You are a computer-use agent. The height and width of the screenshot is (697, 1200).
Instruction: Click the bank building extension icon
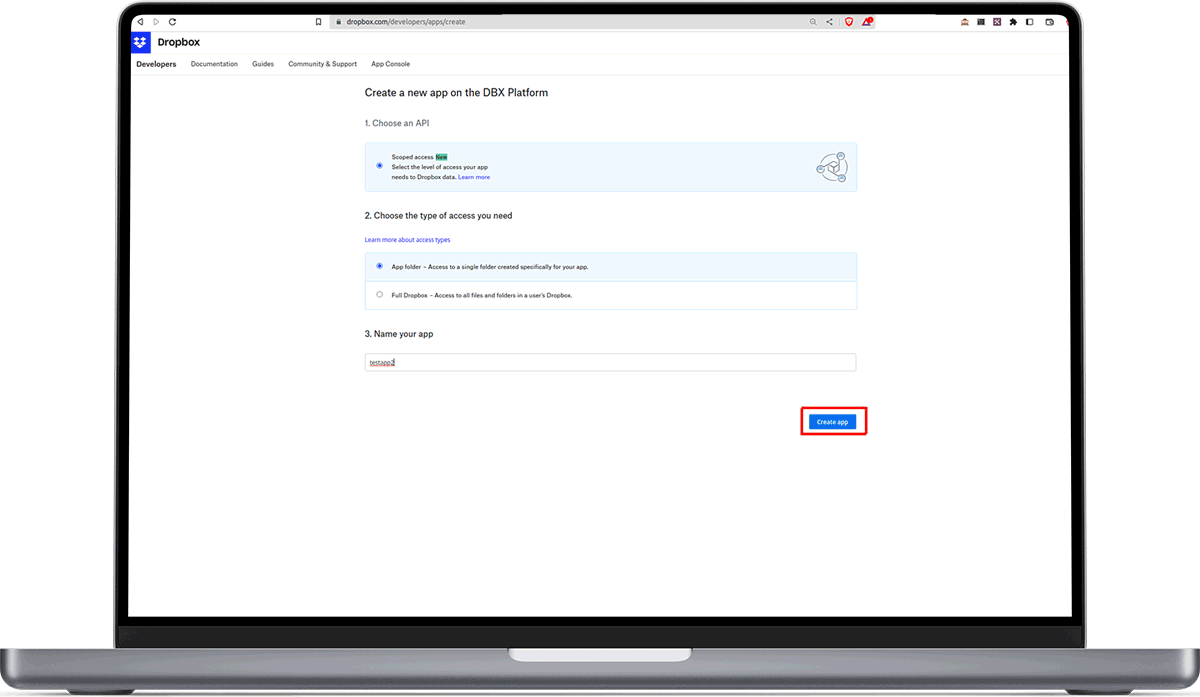[965, 21]
